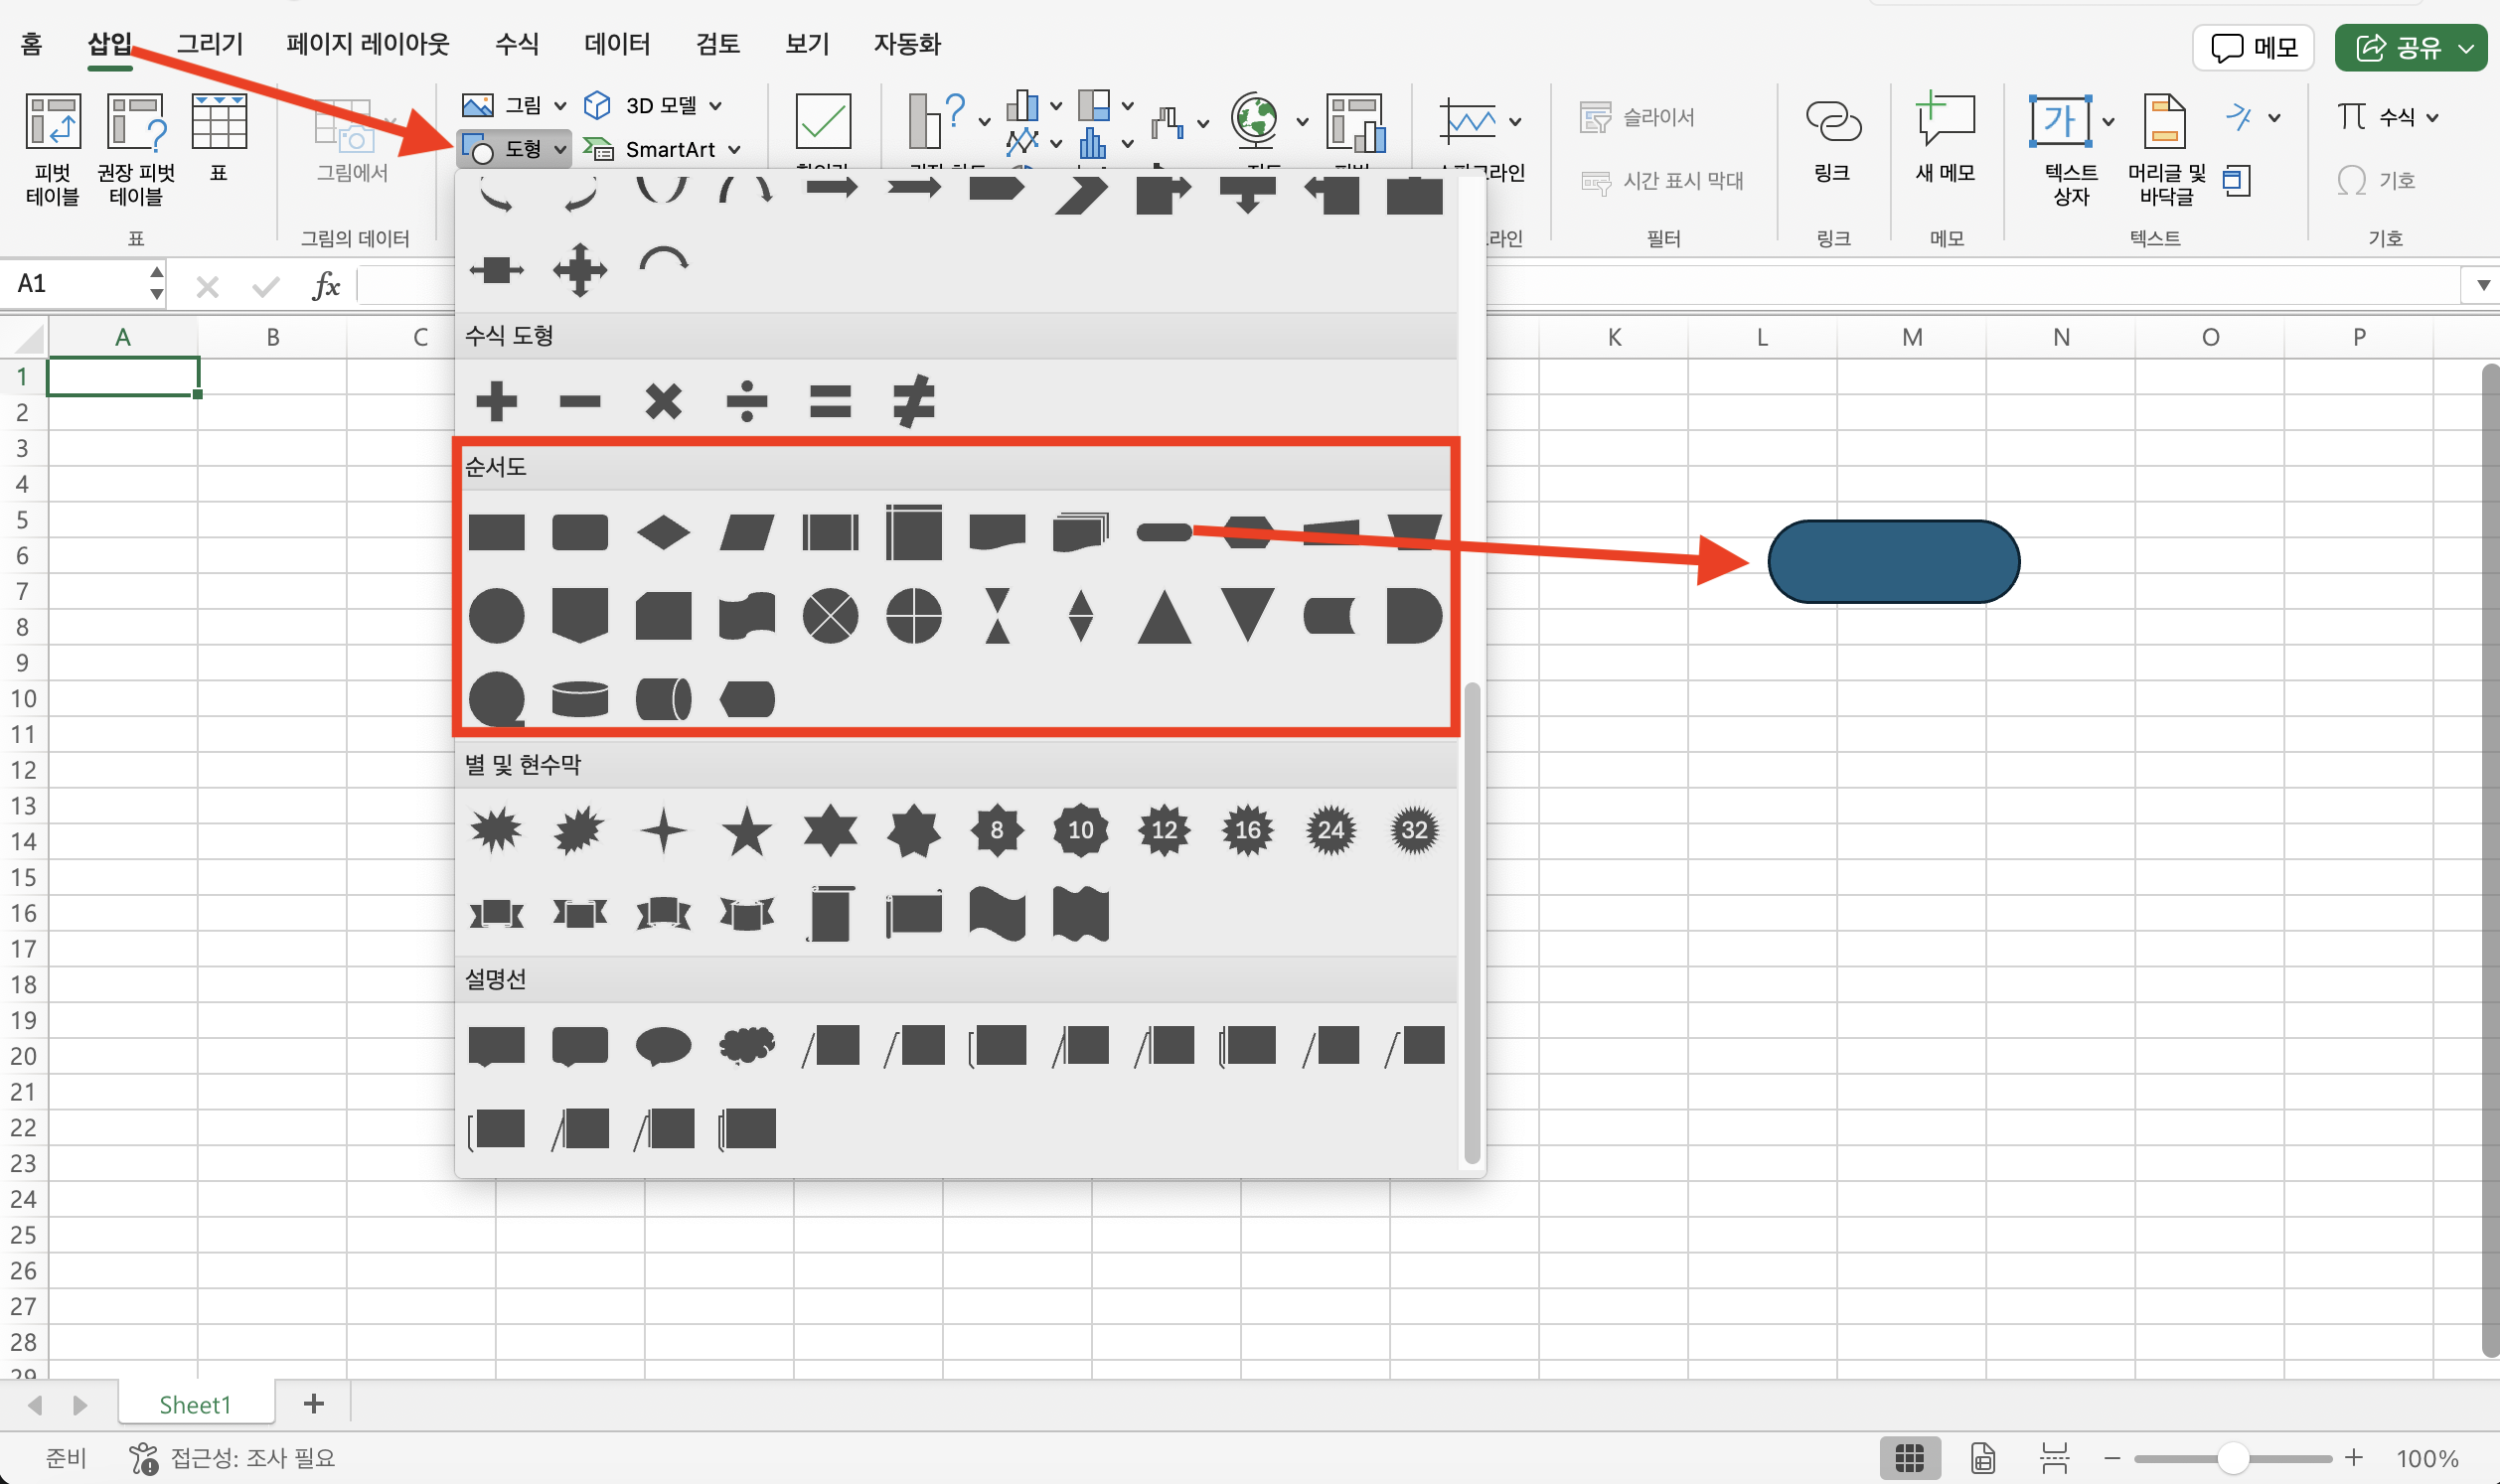2500x1484 pixels.
Task: Select the flowchart Summing Junction shape
Action: pos(830,615)
